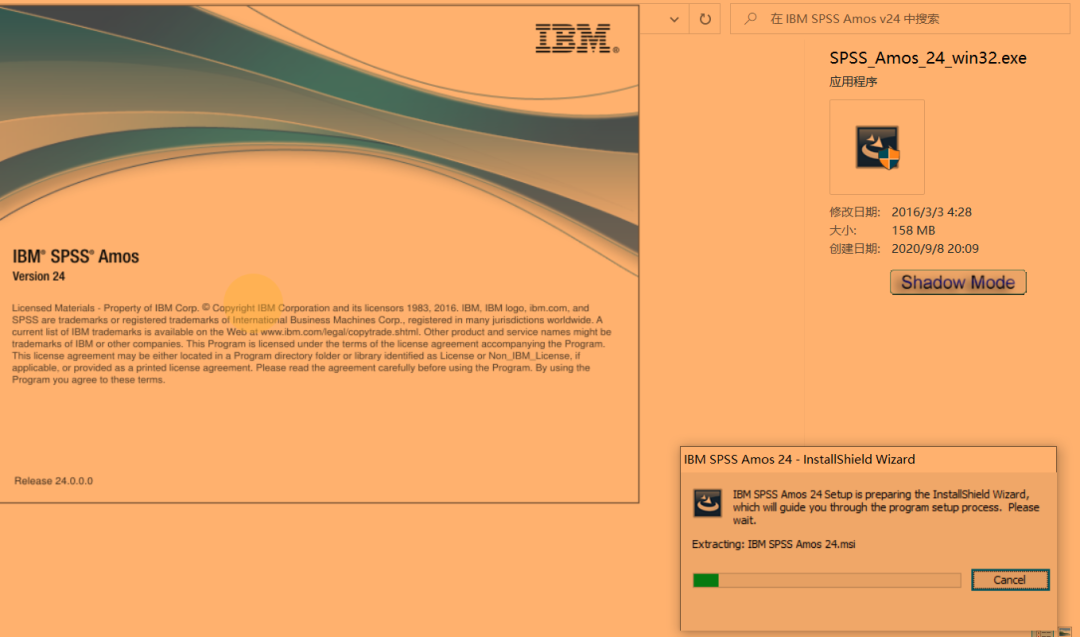Viewport: 1080px width, 637px height.
Task: Cancel the InstallShield Wizard extraction
Action: pyautogui.click(x=1010, y=580)
